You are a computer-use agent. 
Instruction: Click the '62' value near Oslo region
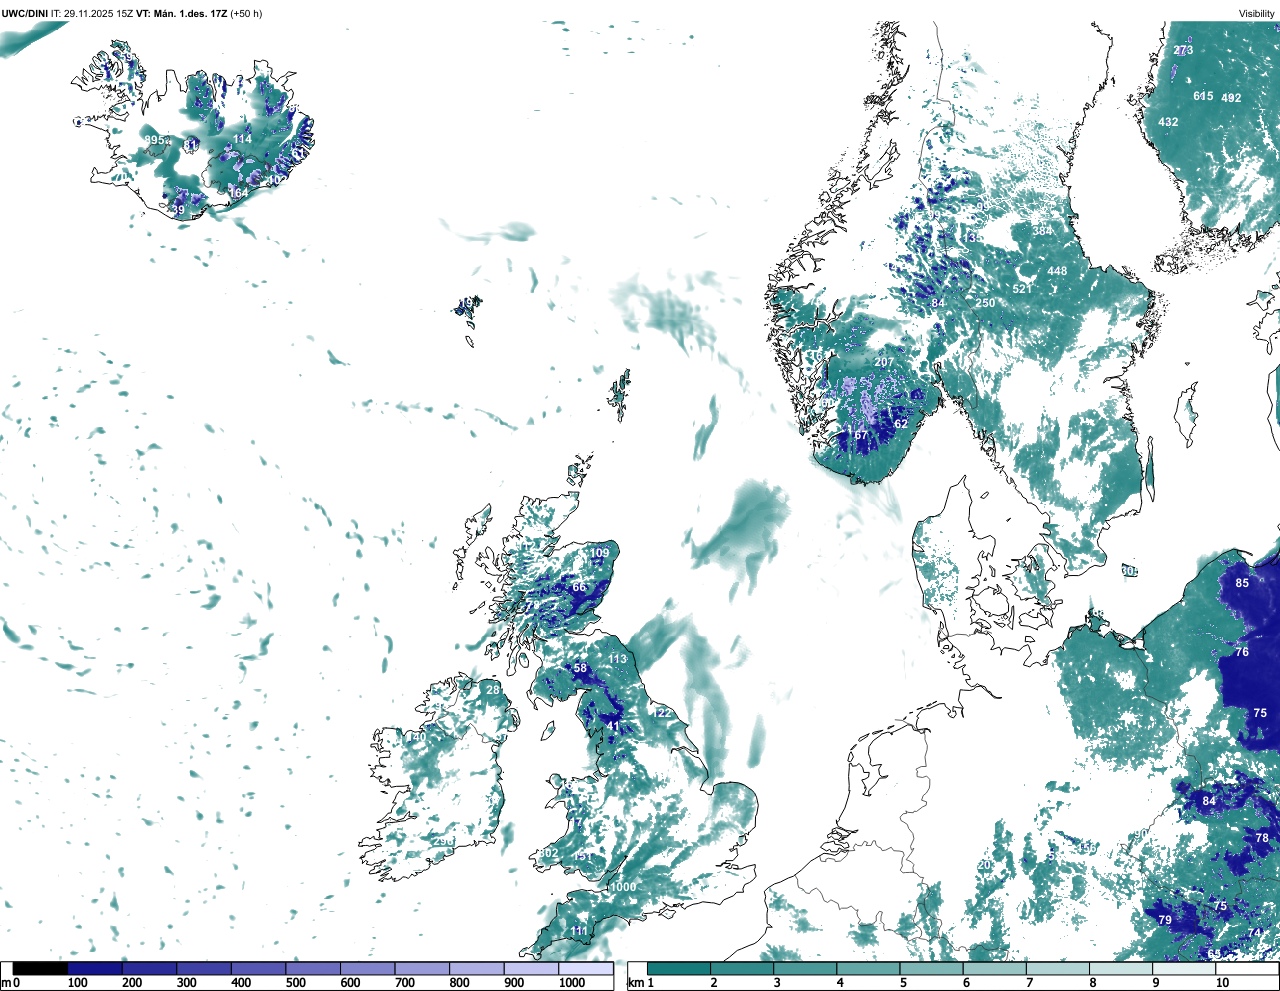[901, 424]
